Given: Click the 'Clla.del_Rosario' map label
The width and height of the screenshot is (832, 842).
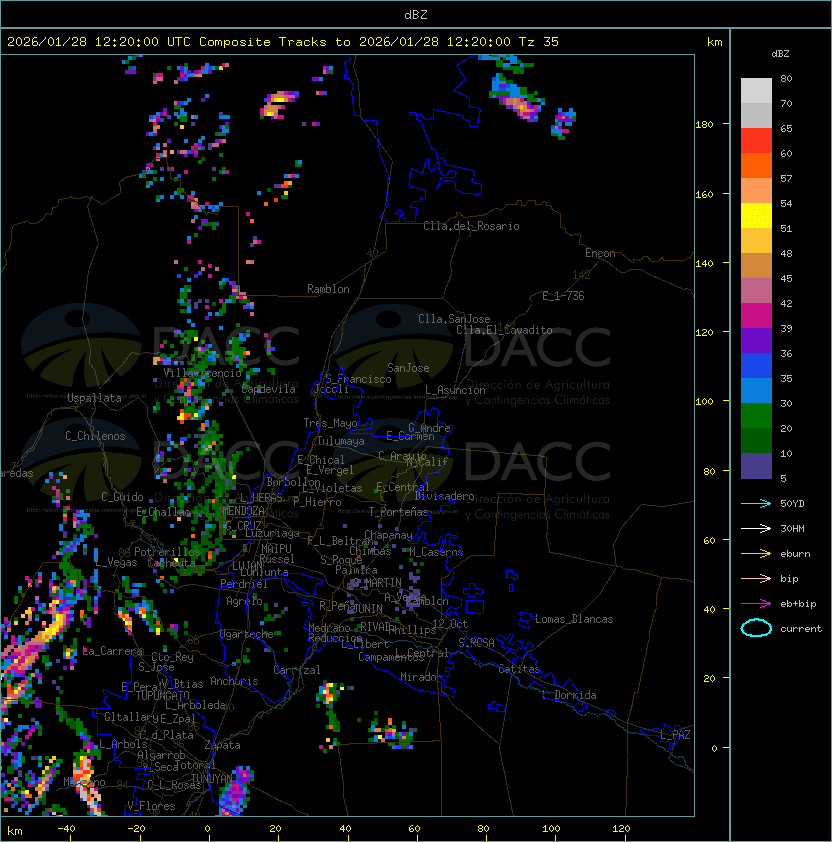Looking at the screenshot, I should 471,226.
